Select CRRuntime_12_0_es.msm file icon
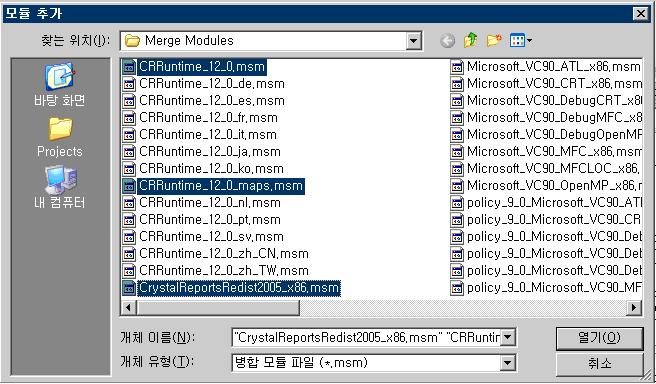 click(129, 101)
